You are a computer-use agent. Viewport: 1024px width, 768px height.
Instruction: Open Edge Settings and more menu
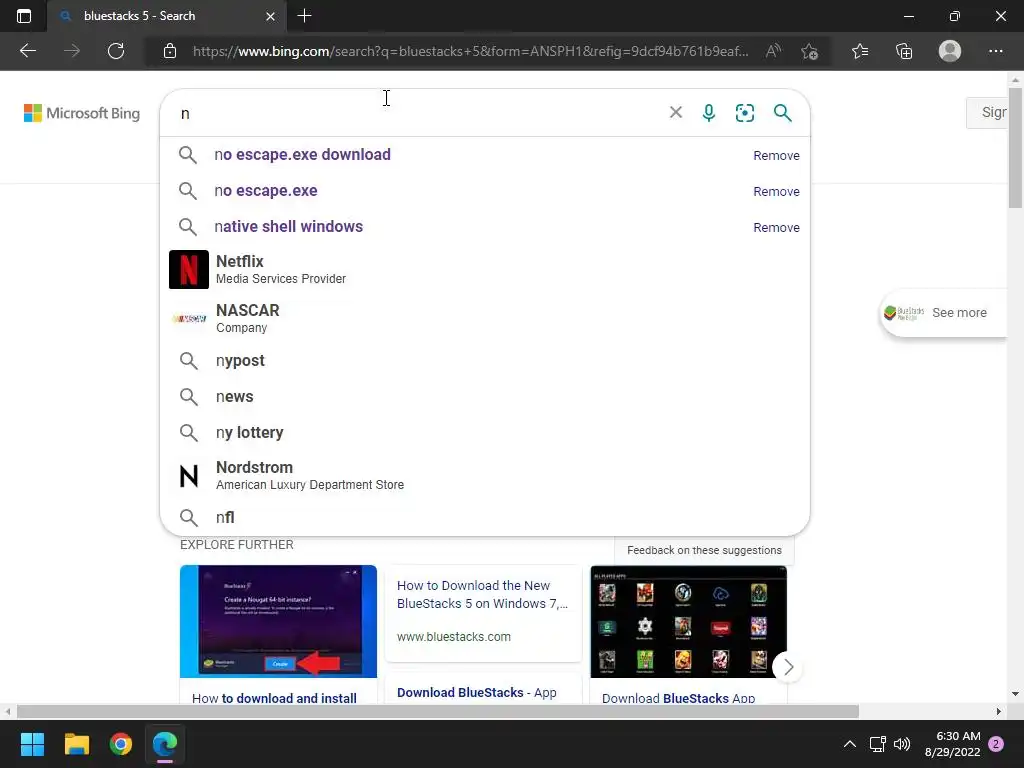point(996,51)
